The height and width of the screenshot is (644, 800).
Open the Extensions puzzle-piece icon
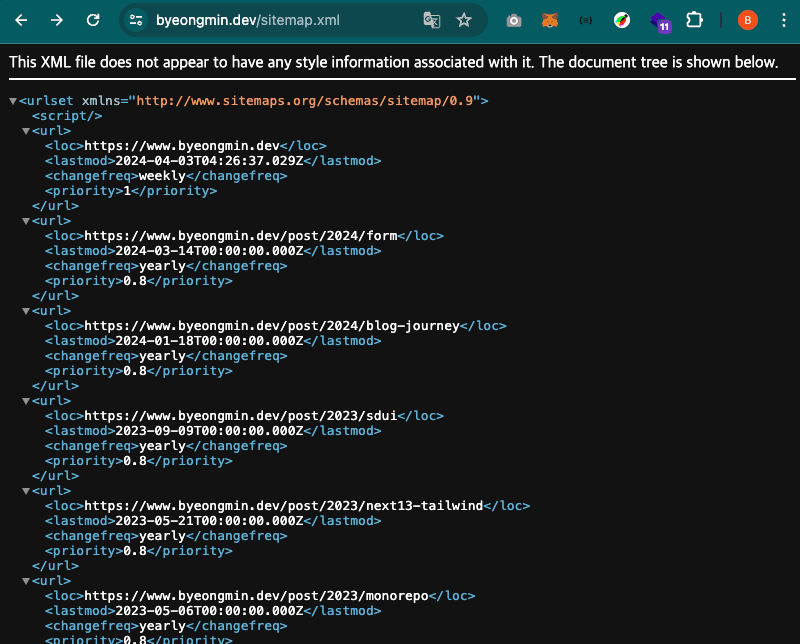point(695,20)
